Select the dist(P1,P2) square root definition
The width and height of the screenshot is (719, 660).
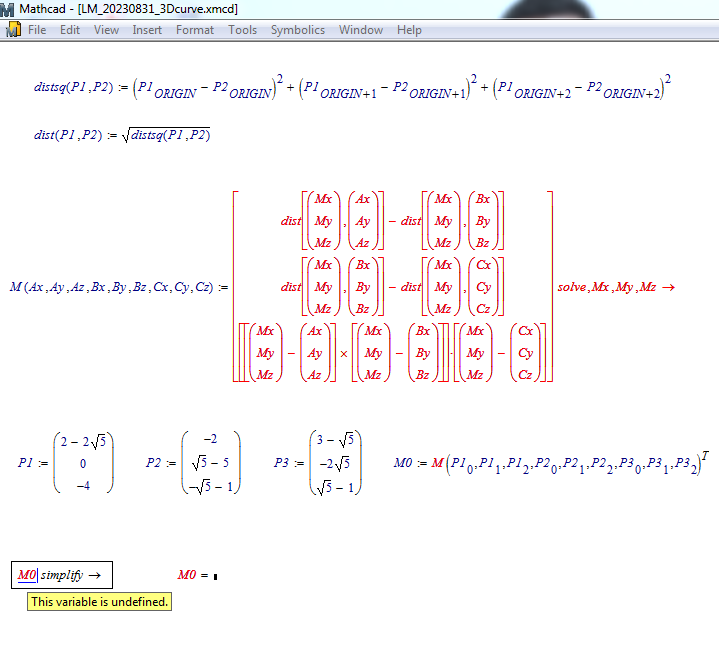pos(122,135)
